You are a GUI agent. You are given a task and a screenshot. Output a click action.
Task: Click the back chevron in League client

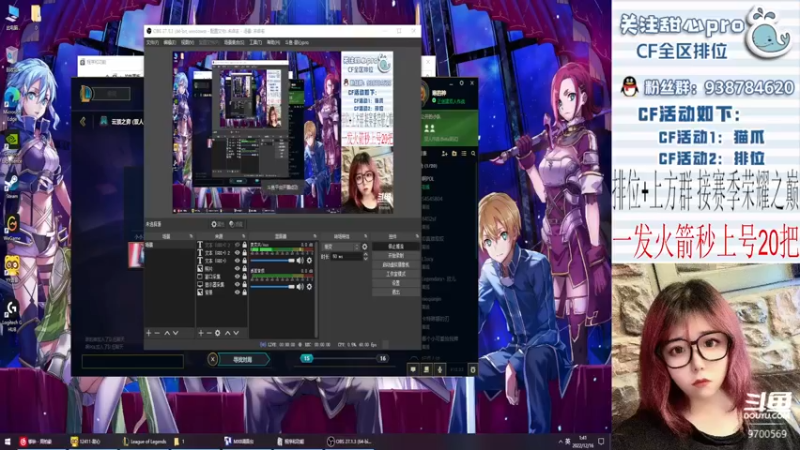[83, 121]
